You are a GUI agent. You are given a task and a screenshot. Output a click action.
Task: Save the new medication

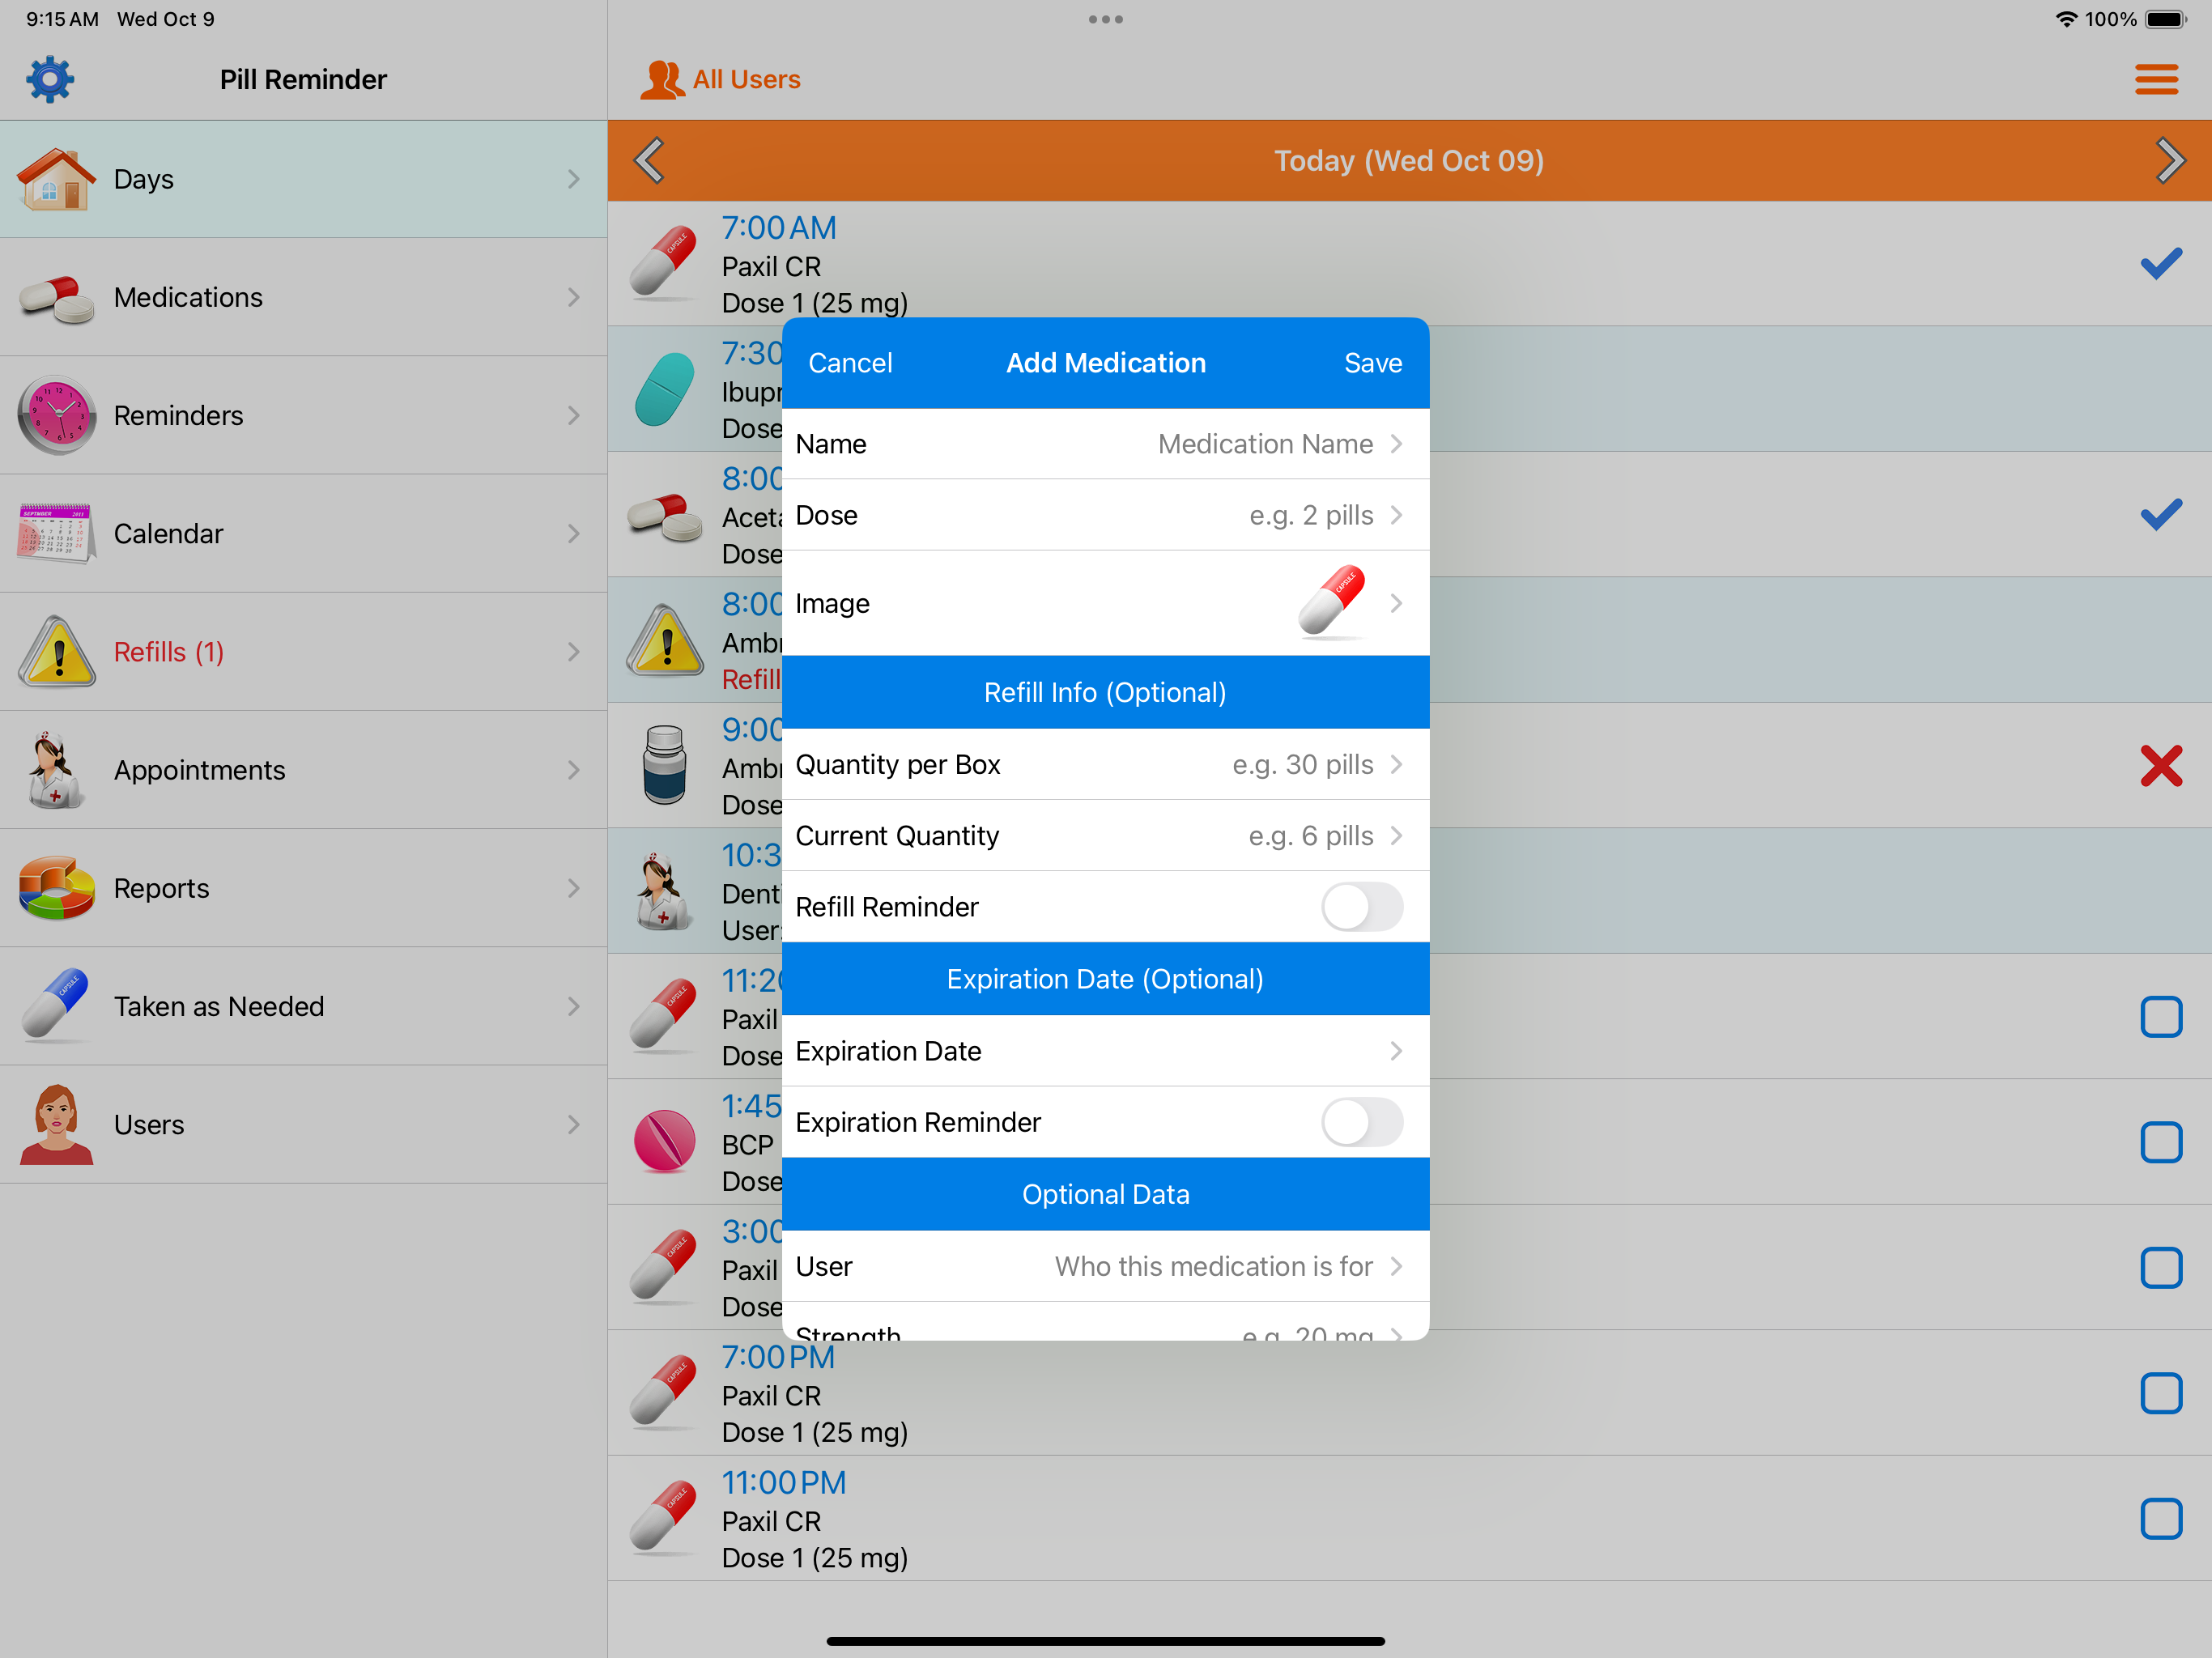1372,362
